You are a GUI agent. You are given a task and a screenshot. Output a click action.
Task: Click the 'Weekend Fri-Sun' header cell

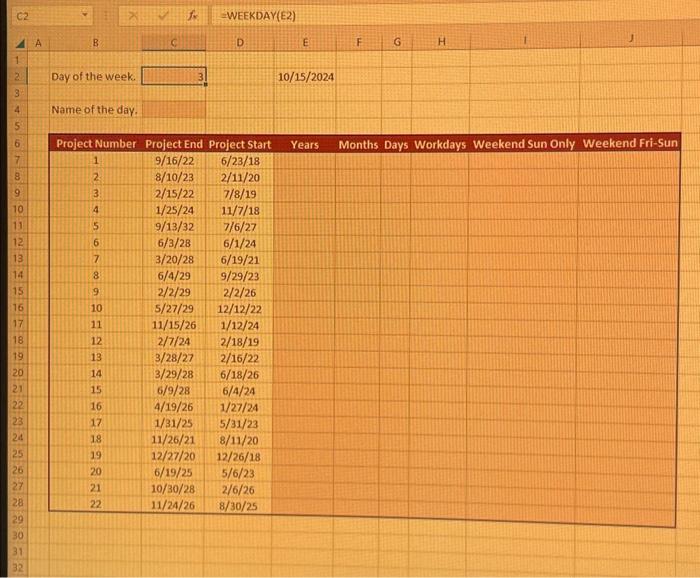[629, 143]
